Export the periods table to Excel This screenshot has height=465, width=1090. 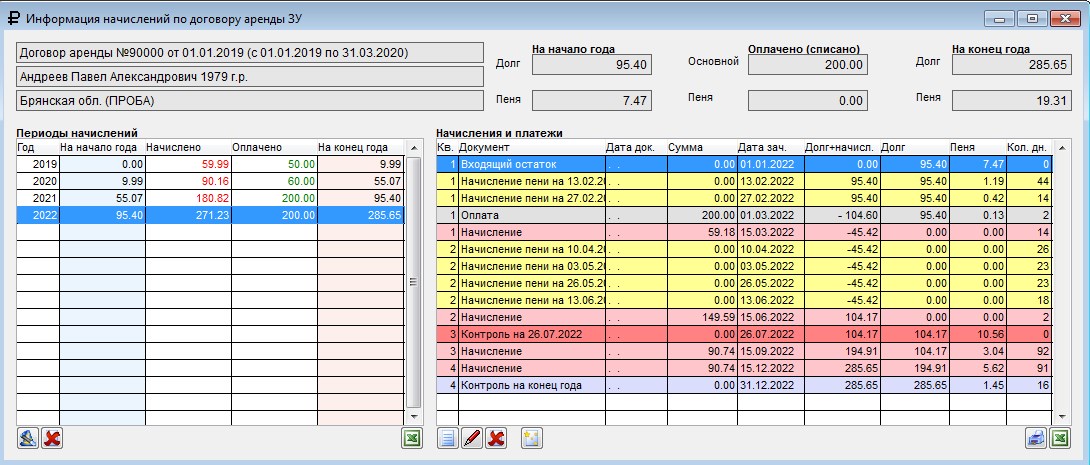tap(412, 438)
